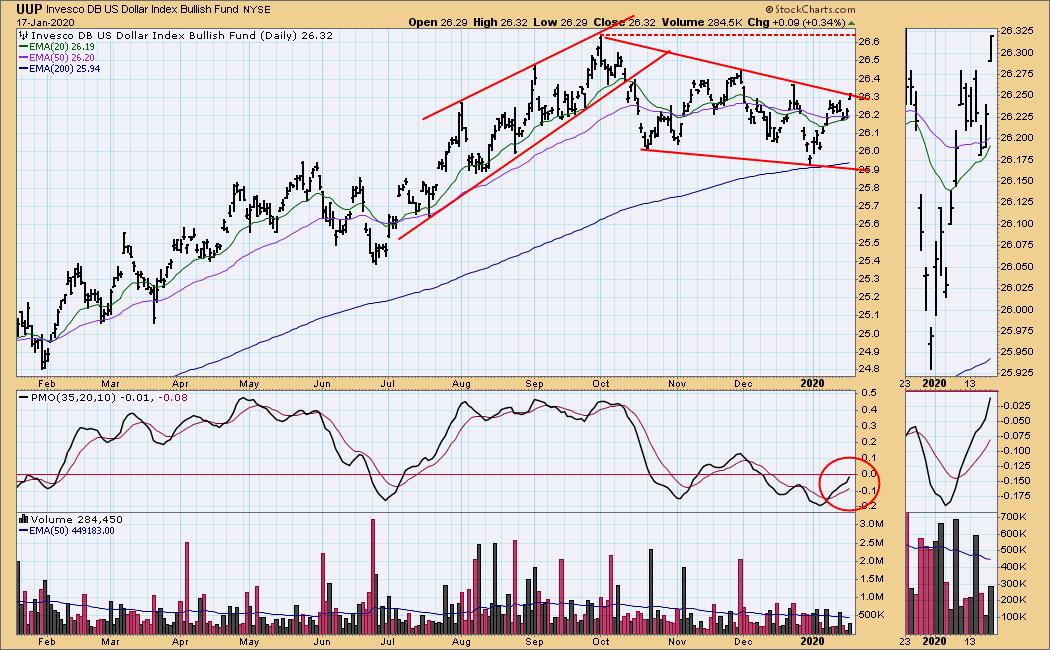Select the Low 26.29 value
Viewport: 1050px width, 650px height.
(560, 22)
